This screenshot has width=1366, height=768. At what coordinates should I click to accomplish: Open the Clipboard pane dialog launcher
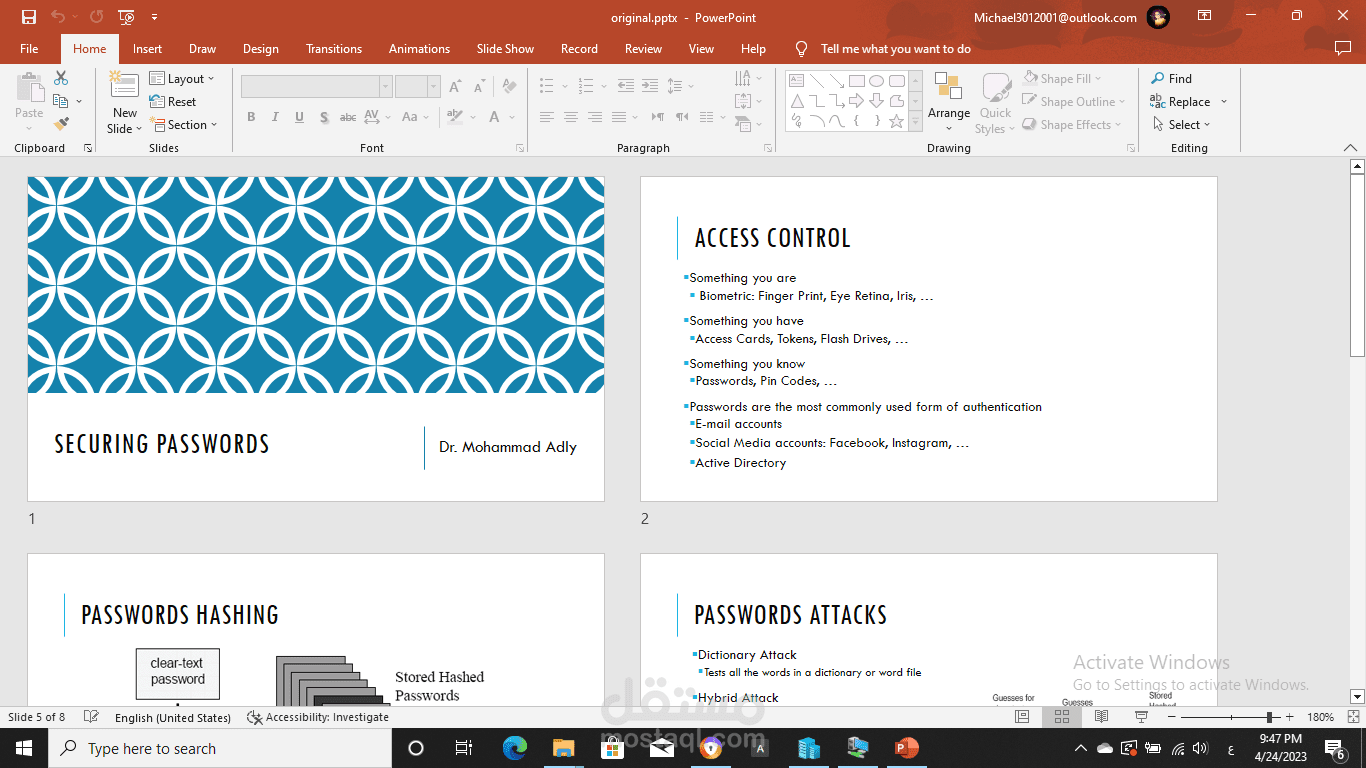point(88,148)
